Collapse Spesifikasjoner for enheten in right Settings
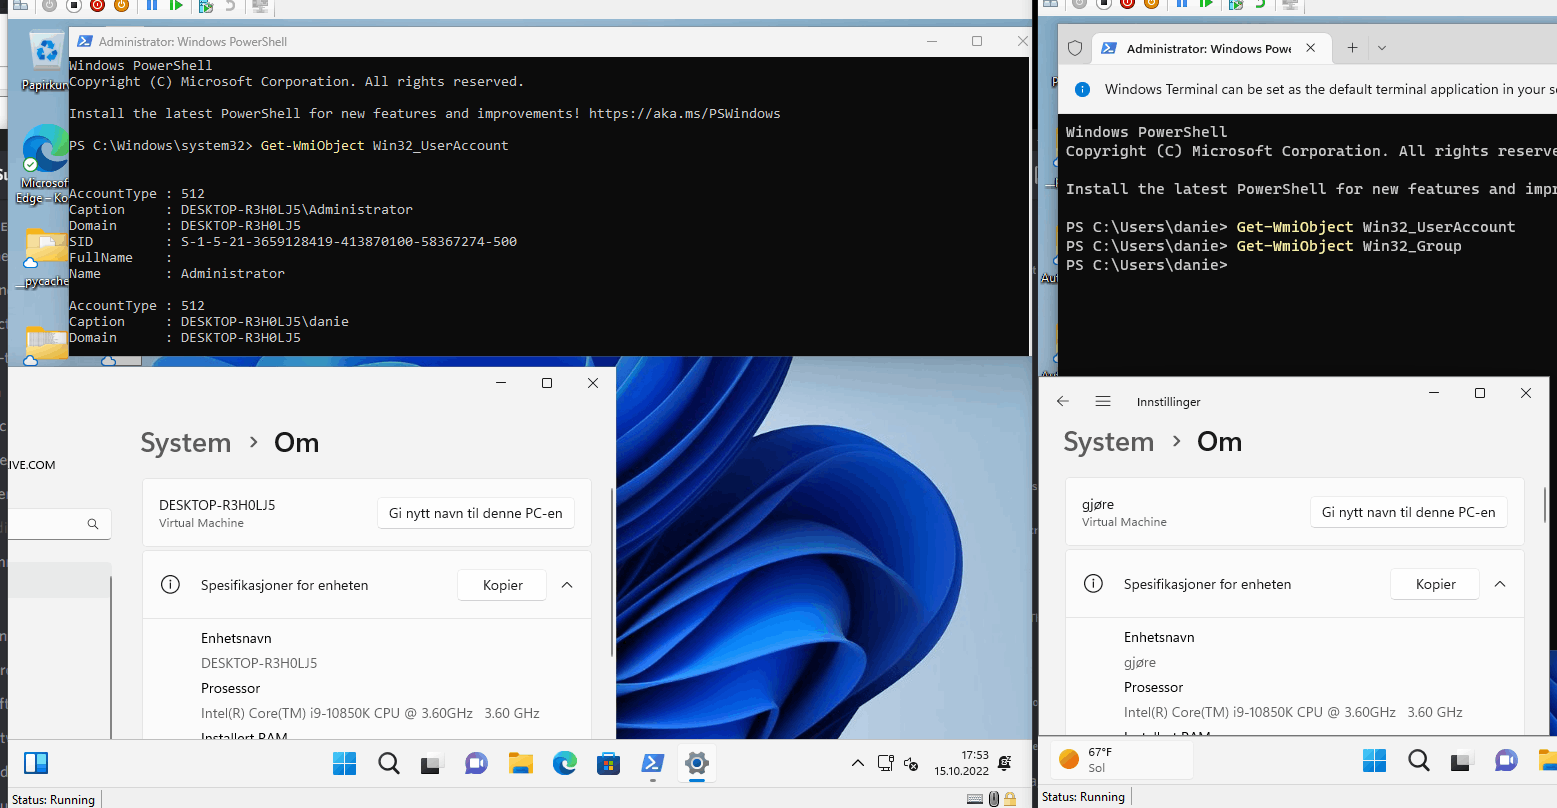Screen dimensions: 1557x808 (x=1500, y=584)
